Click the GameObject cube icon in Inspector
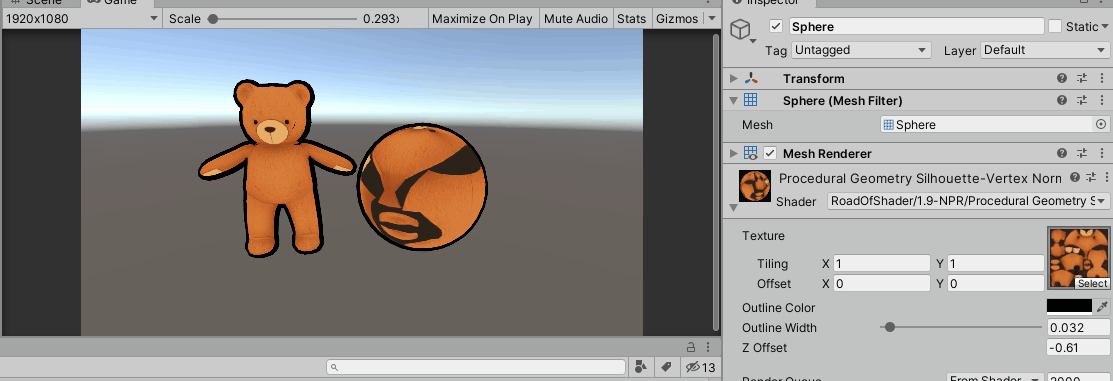1113x381 pixels. point(740,29)
